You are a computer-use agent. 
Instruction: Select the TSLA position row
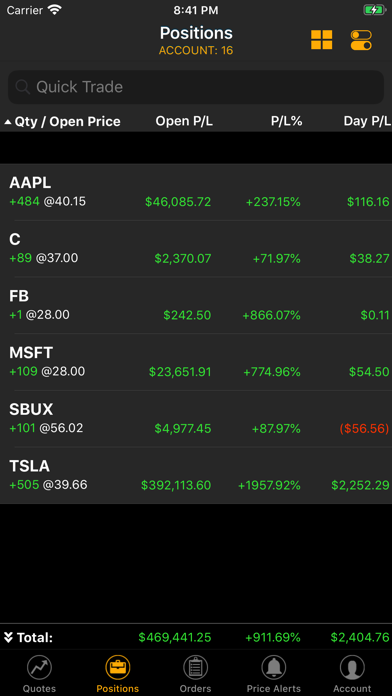pyautogui.click(x=196, y=475)
